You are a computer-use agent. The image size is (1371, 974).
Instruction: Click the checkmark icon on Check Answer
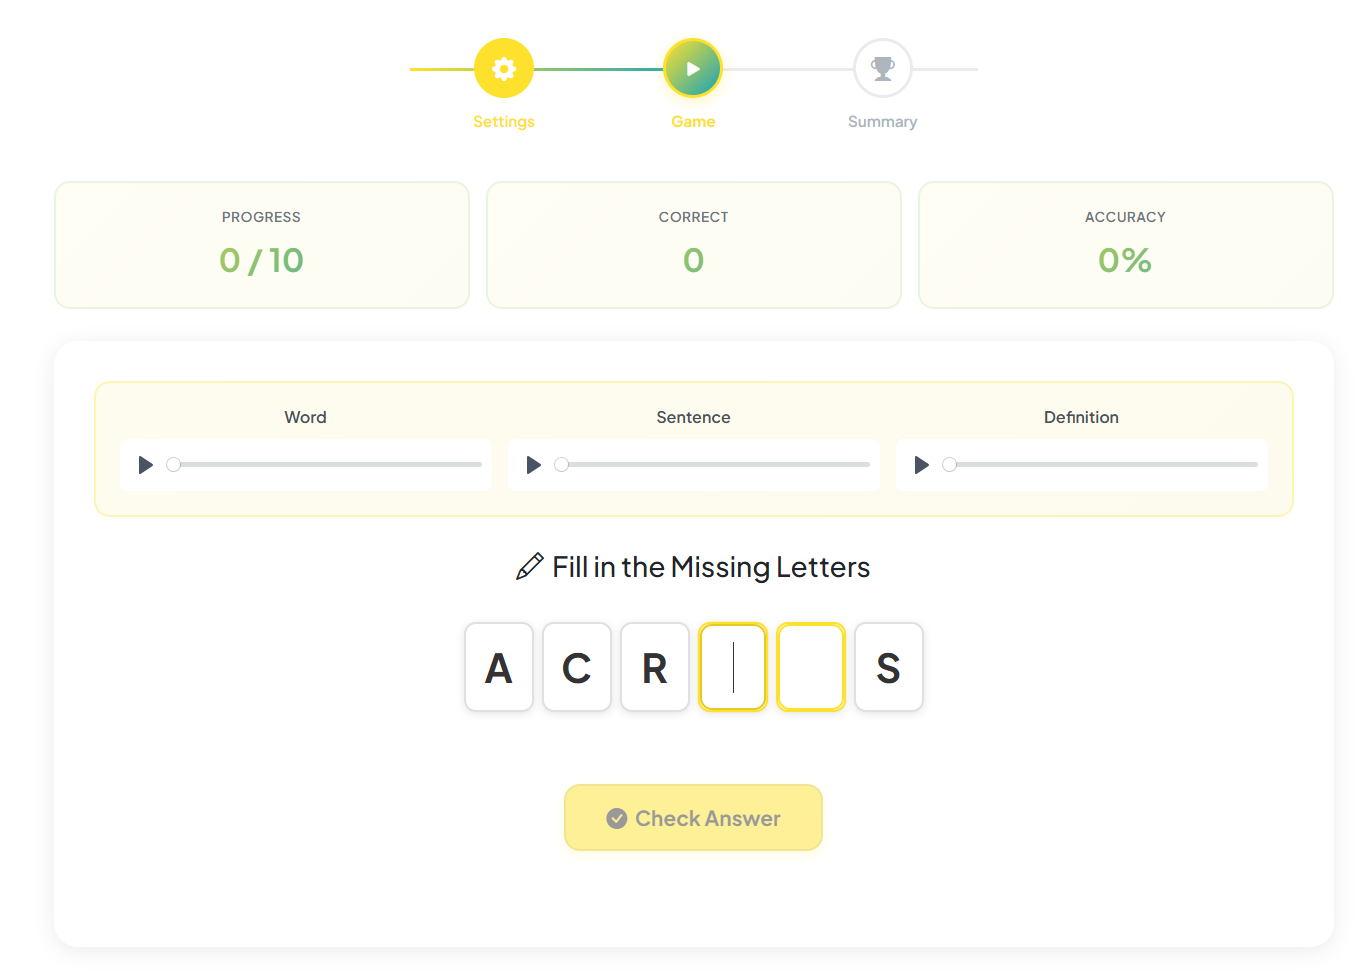tap(617, 818)
